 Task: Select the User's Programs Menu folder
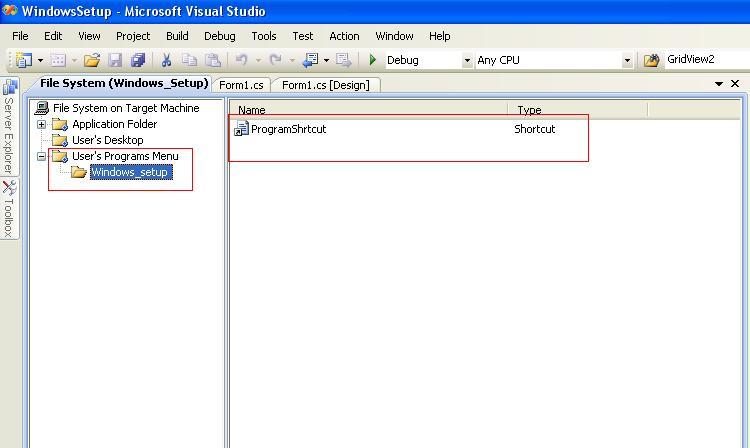[x=125, y=156]
